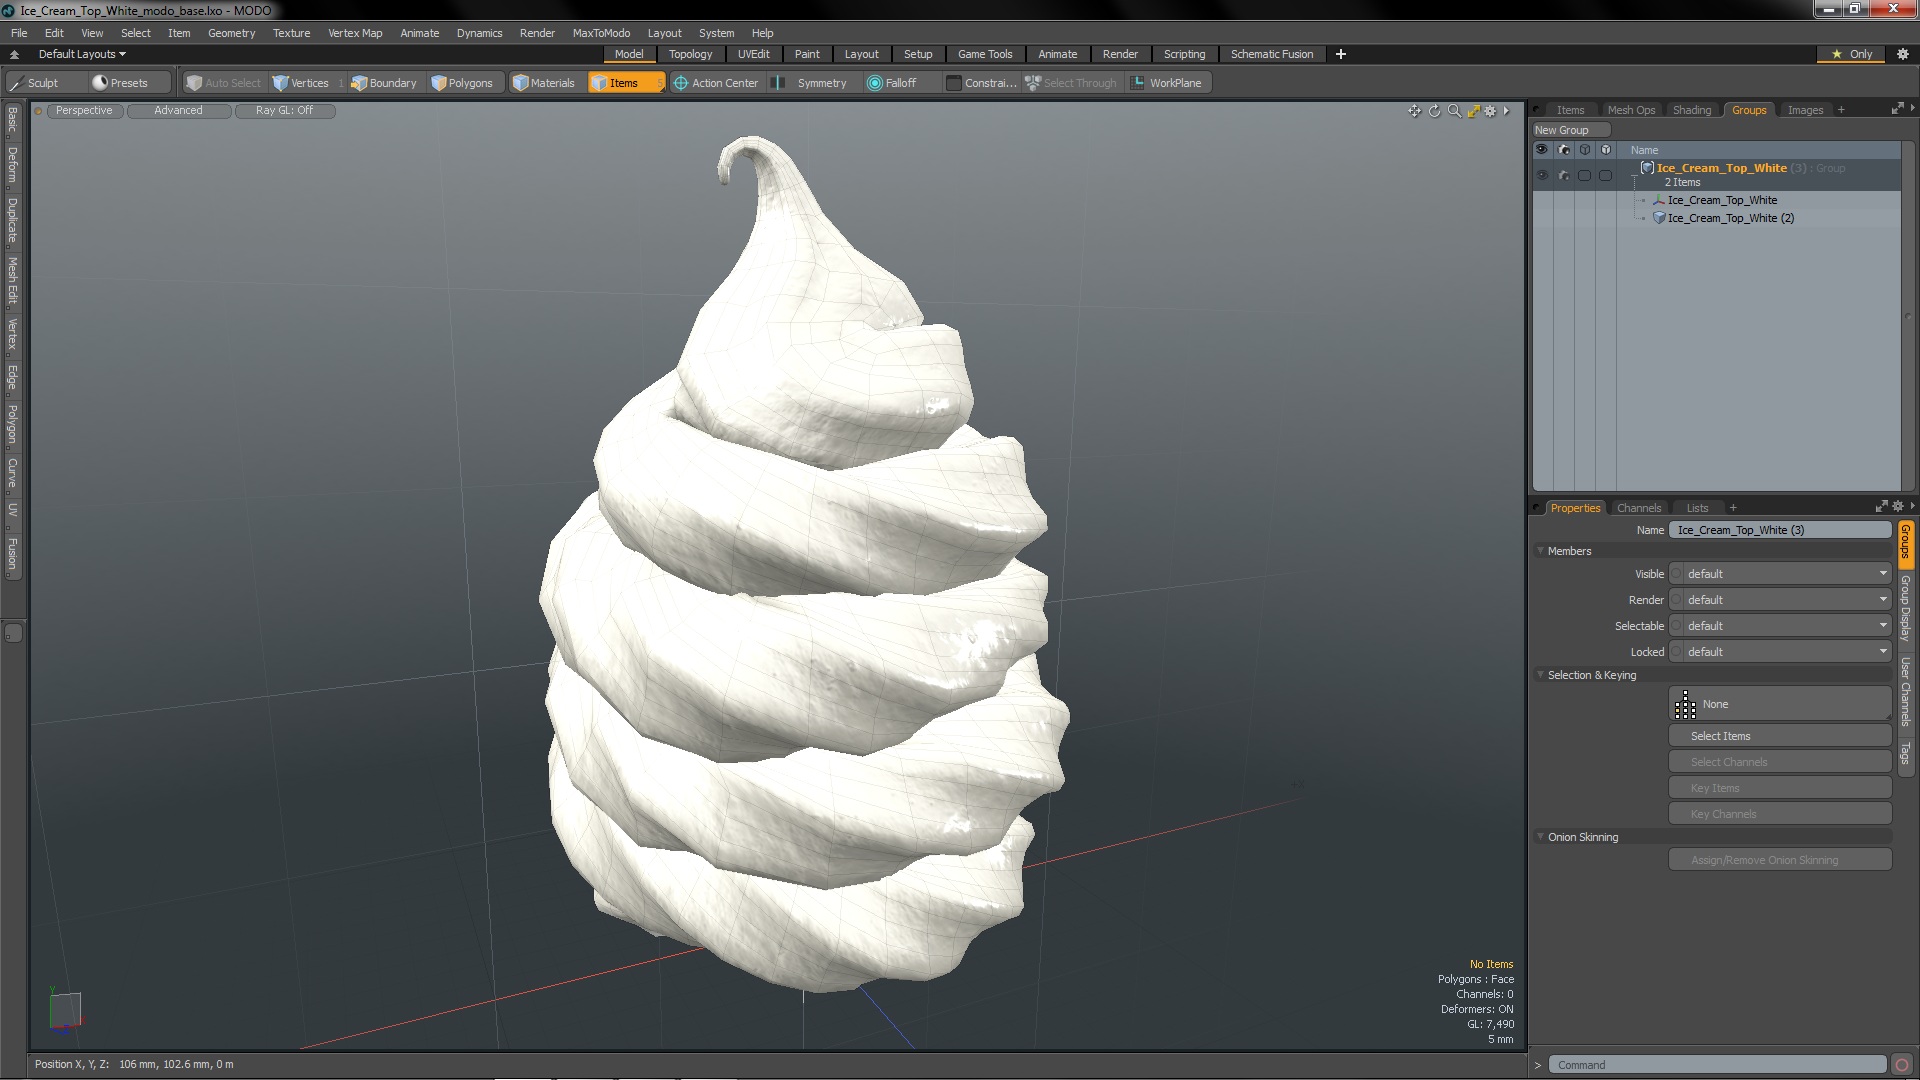Open the Default Layouts dropdown
1920x1080 pixels.
click(x=82, y=54)
